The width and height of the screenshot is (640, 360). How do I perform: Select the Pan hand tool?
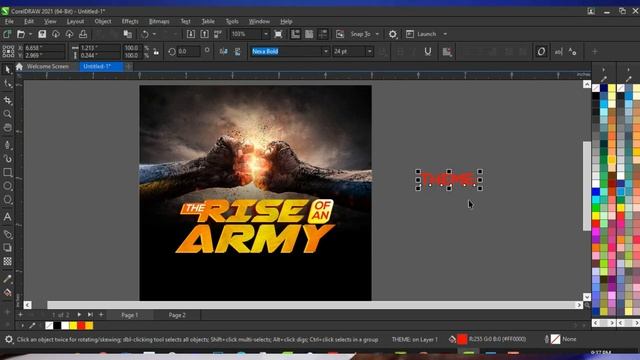[x=7, y=128]
